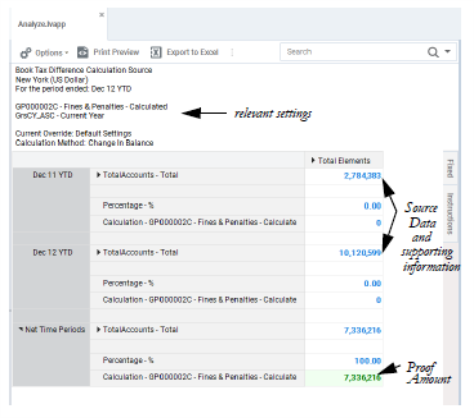474x418 pixels.
Task: Click the search magnifier icon
Action: tap(433, 52)
